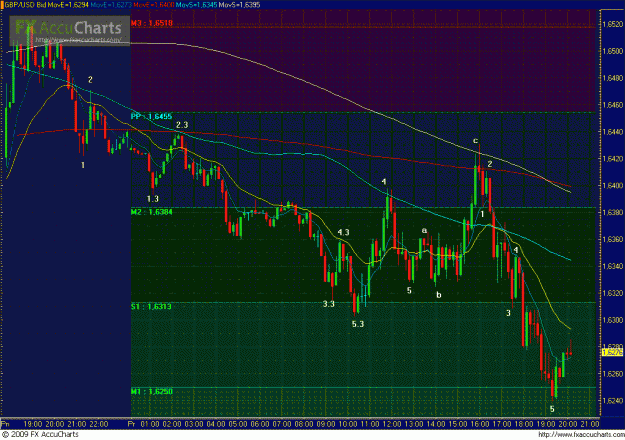Select the 1.6400 price axis label
The image size is (625, 440).
coord(612,186)
